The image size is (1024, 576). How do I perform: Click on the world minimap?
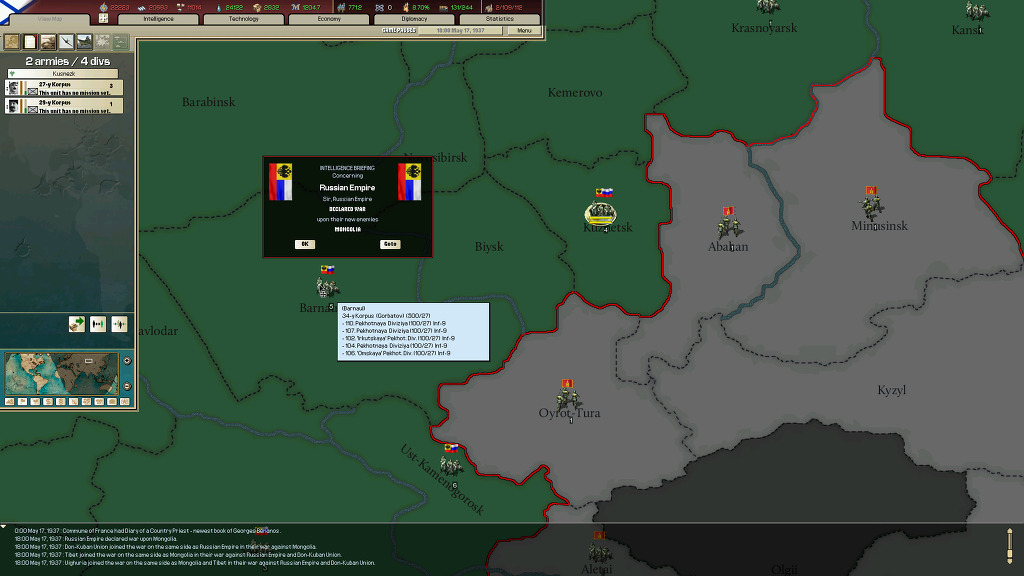pos(61,374)
